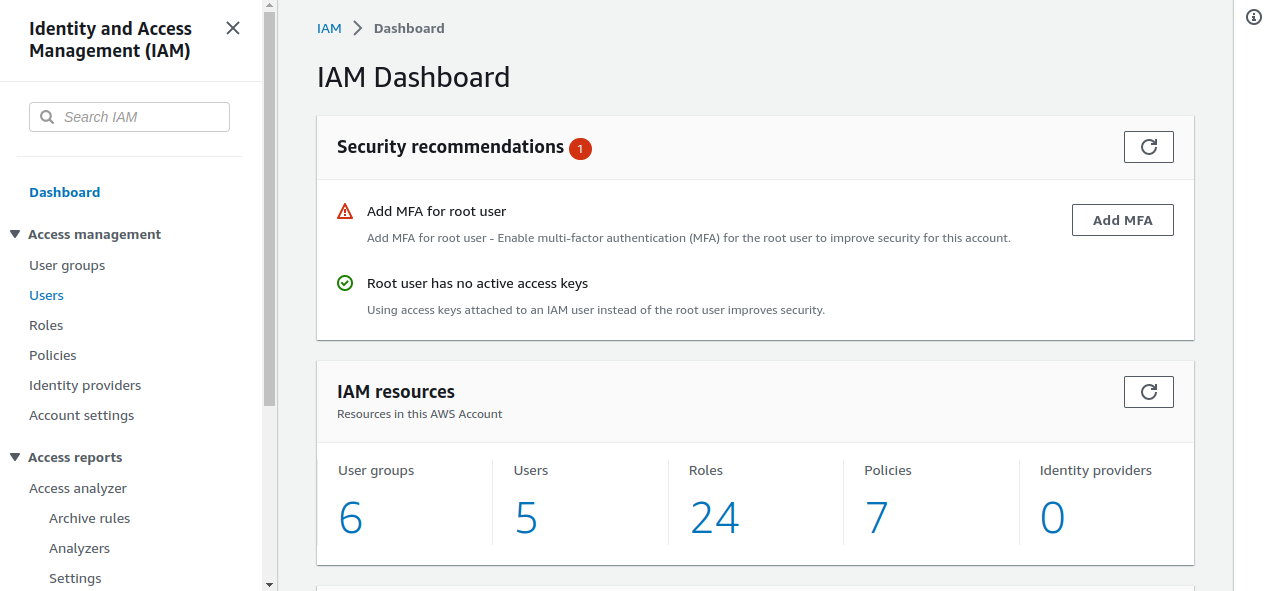Open the info panel icon
1269x591 pixels.
coord(1254,17)
